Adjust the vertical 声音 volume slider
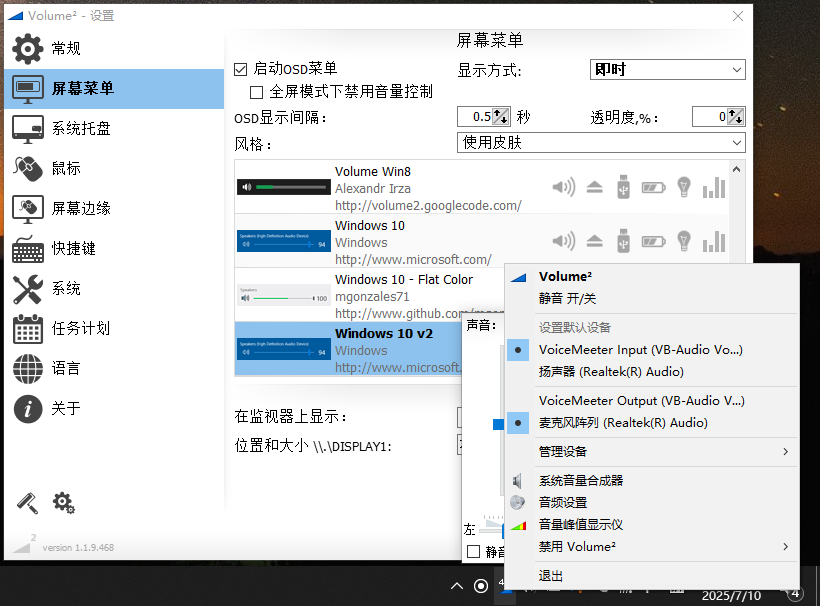Viewport: 820px width, 606px height. [x=498, y=423]
